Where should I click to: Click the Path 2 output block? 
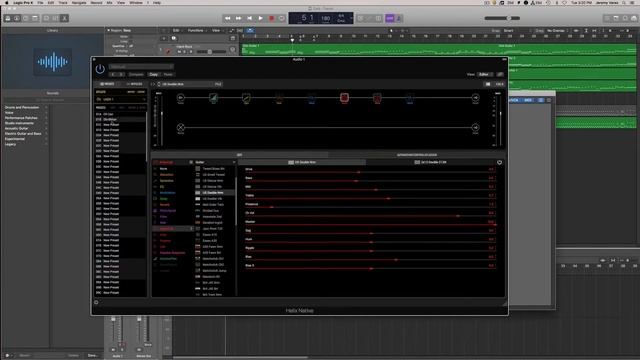pos(475,127)
